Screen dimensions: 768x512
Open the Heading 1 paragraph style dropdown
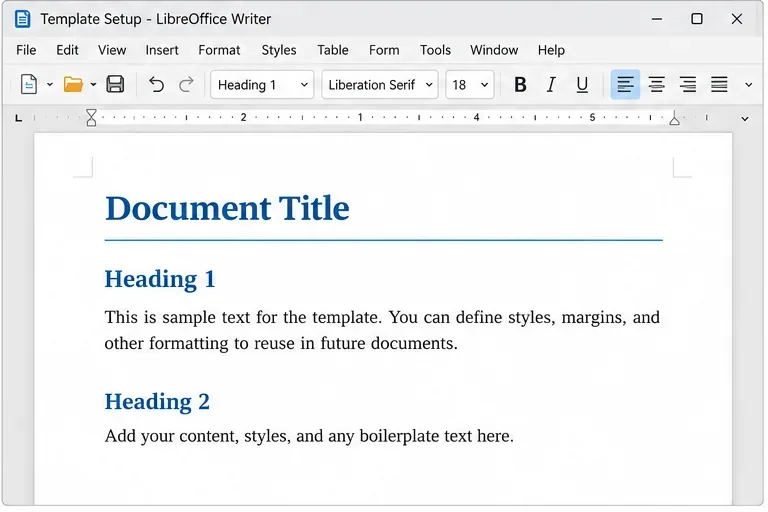coord(262,85)
